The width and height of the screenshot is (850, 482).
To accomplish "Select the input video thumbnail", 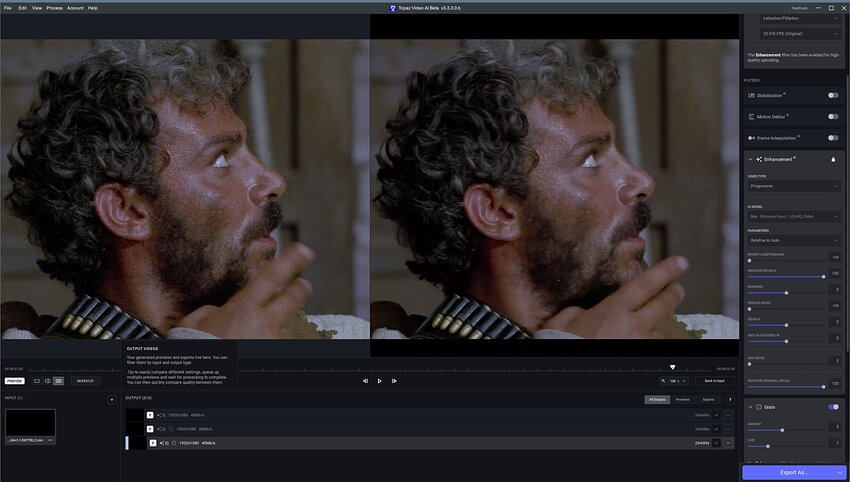I will click(30, 423).
